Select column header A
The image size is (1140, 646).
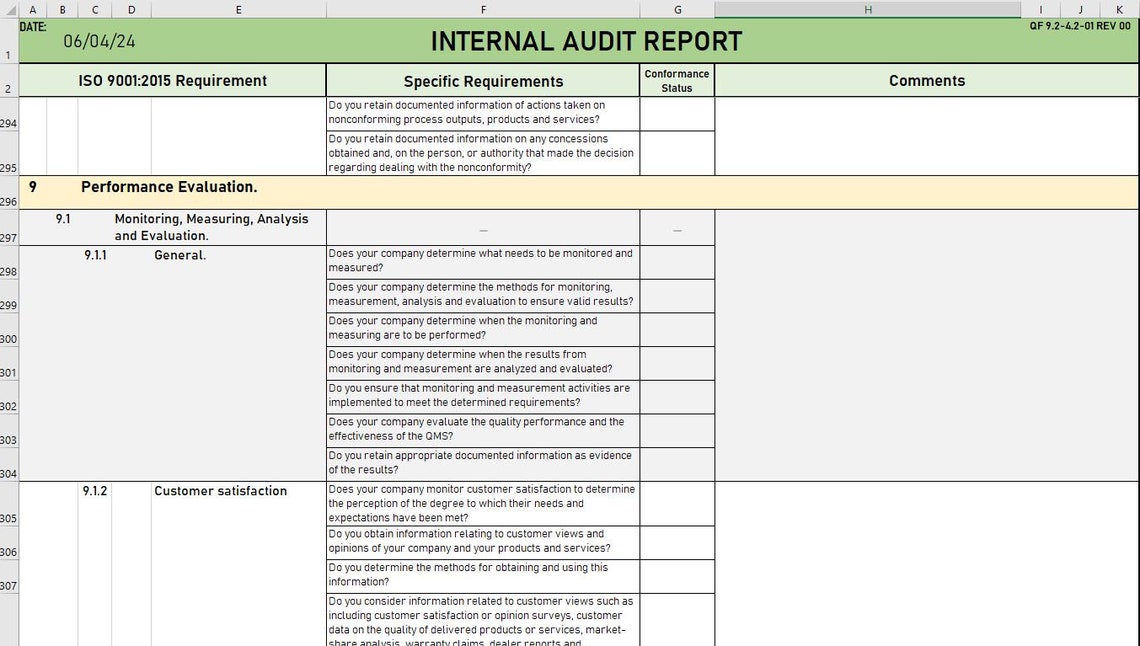(32, 9)
